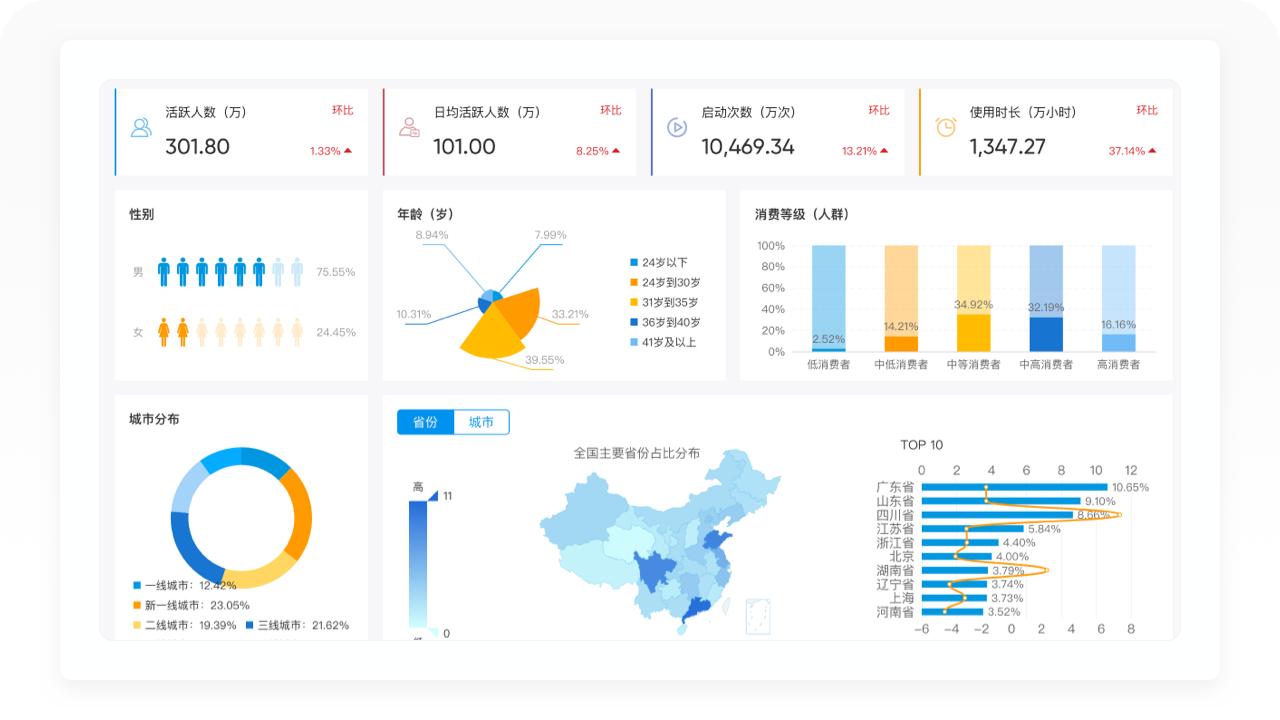Click the red up arrow next to 13.21%

click(x=884, y=151)
